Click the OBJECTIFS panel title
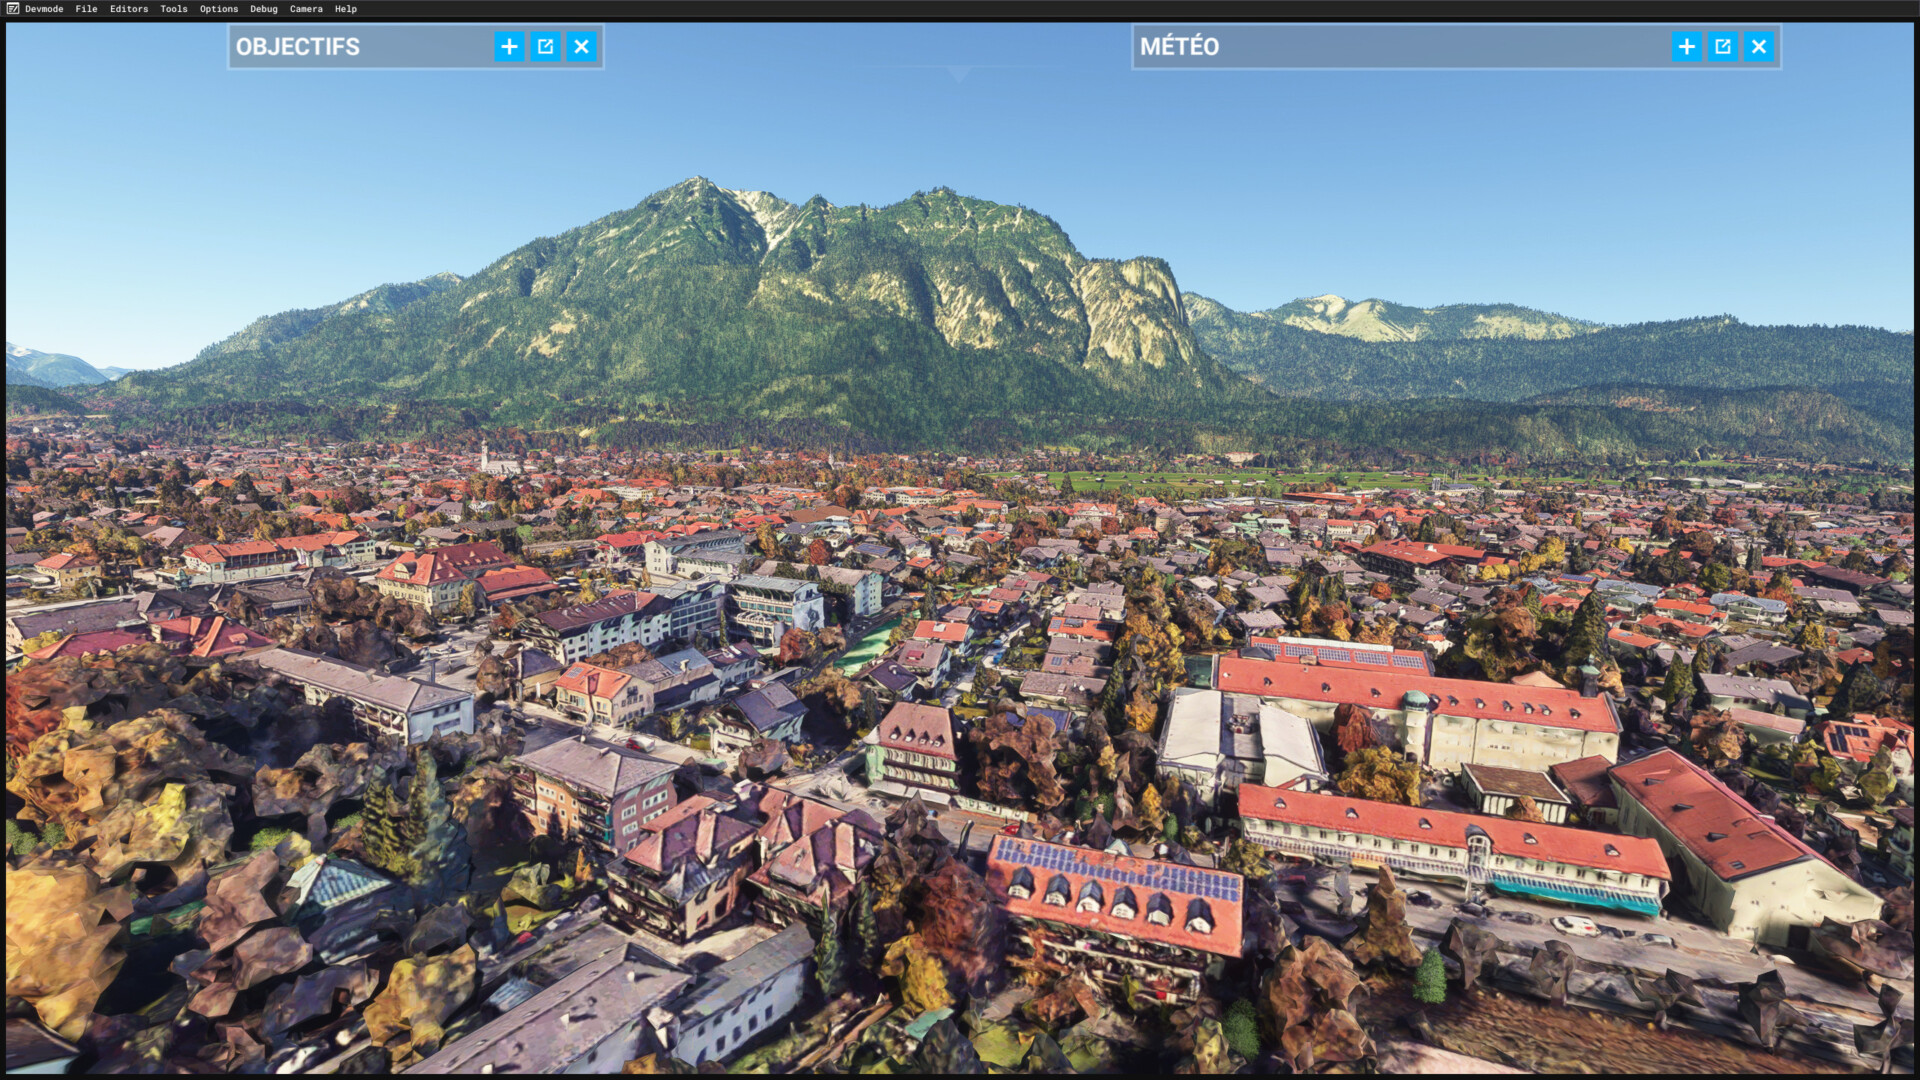The image size is (1920, 1080). point(298,47)
